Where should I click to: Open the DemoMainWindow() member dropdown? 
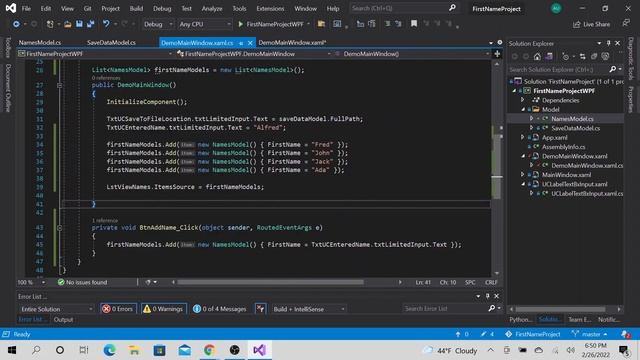click(x=412, y=54)
